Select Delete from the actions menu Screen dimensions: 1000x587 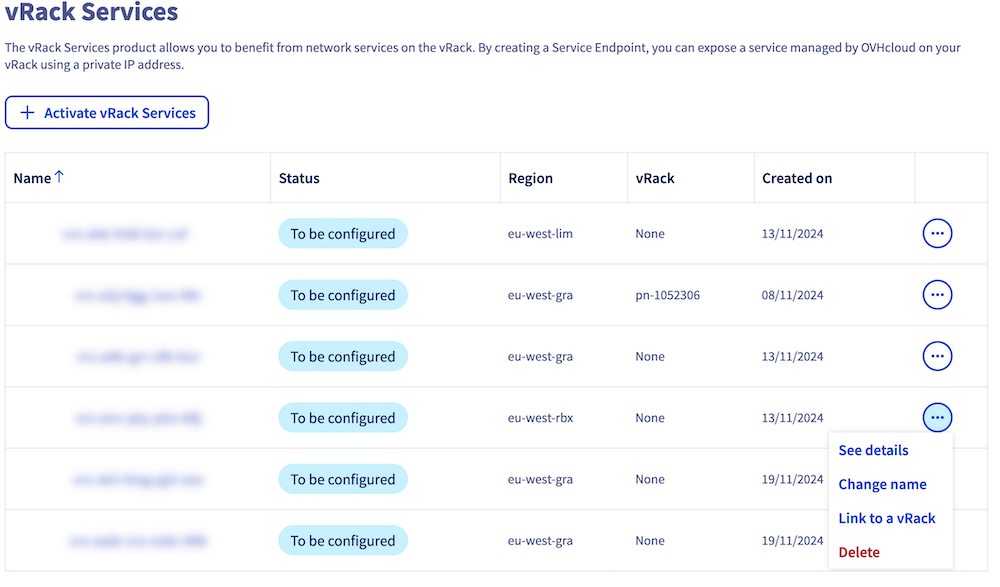coord(859,552)
